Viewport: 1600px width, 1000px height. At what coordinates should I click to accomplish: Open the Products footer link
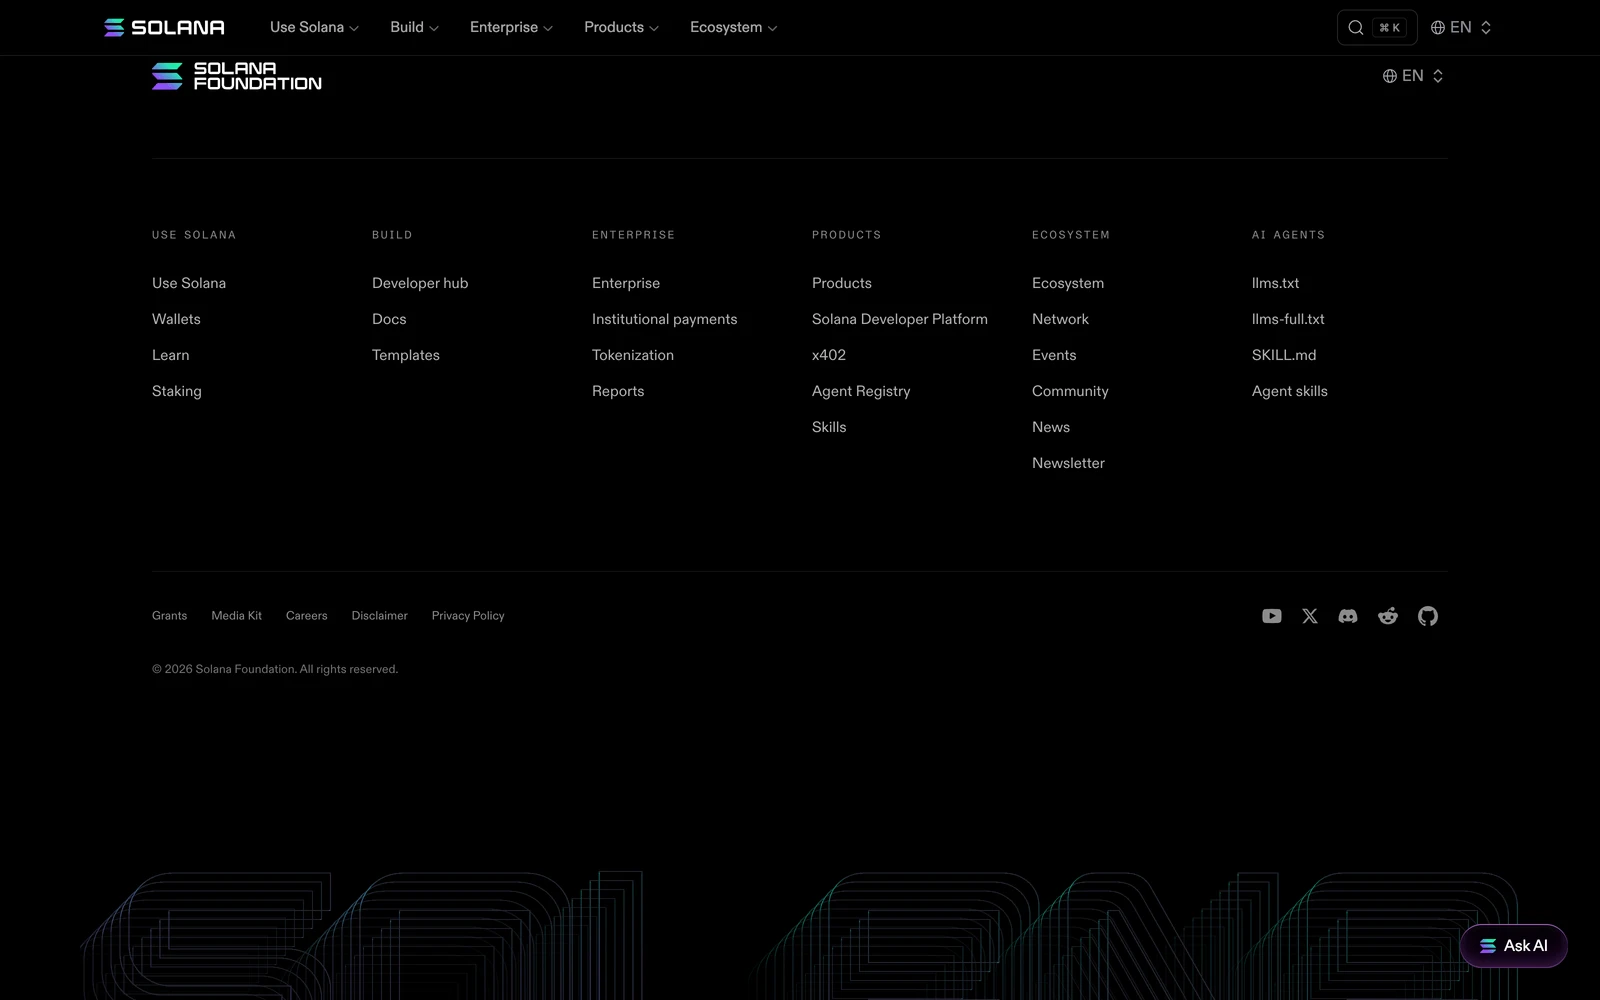[842, 283]
